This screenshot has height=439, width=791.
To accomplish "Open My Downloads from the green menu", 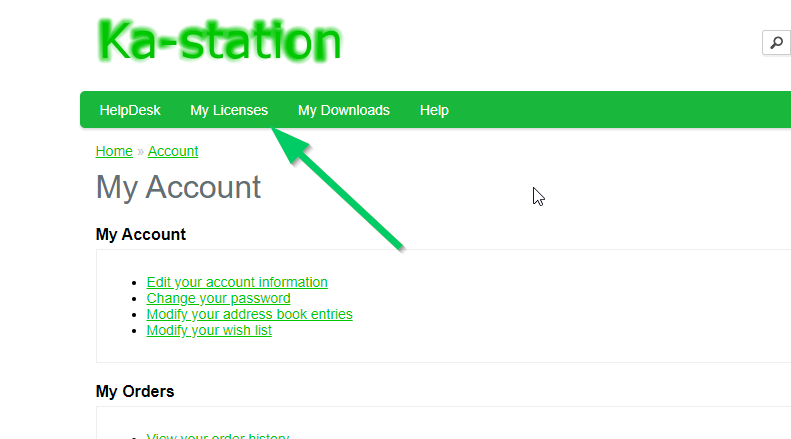I will (343, 110).
